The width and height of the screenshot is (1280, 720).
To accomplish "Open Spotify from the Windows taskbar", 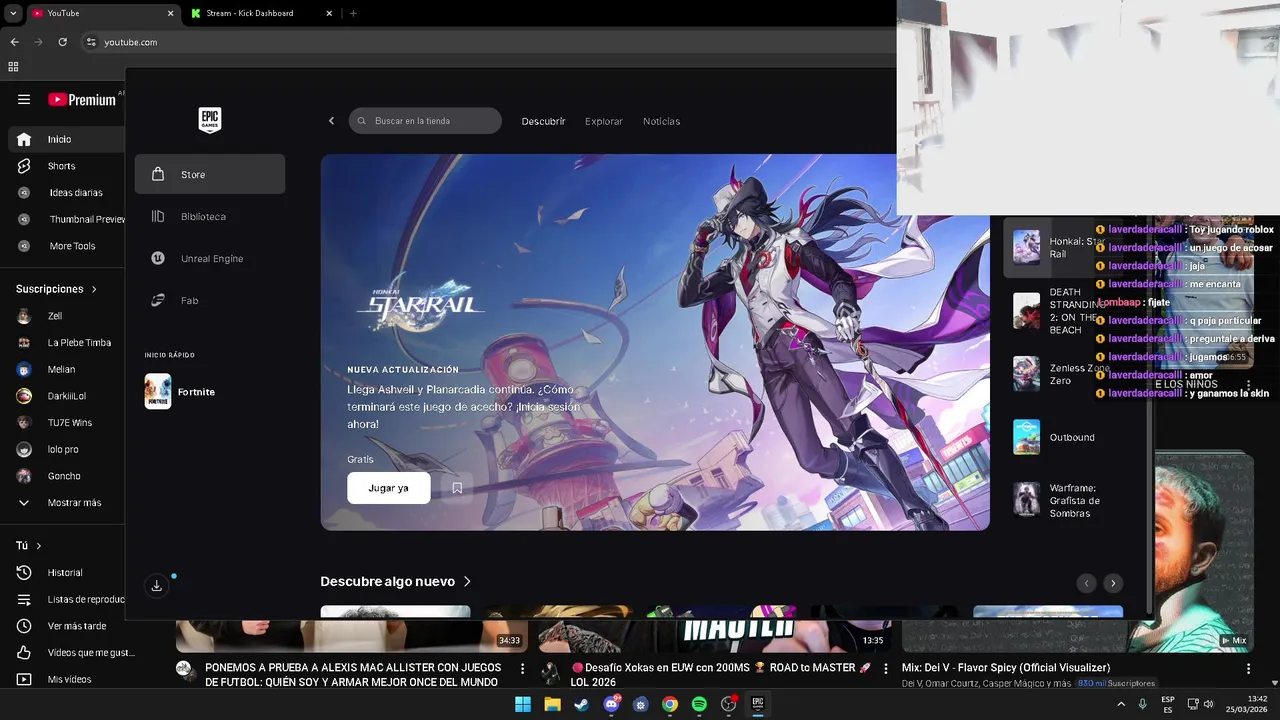I will click(699, 704).
